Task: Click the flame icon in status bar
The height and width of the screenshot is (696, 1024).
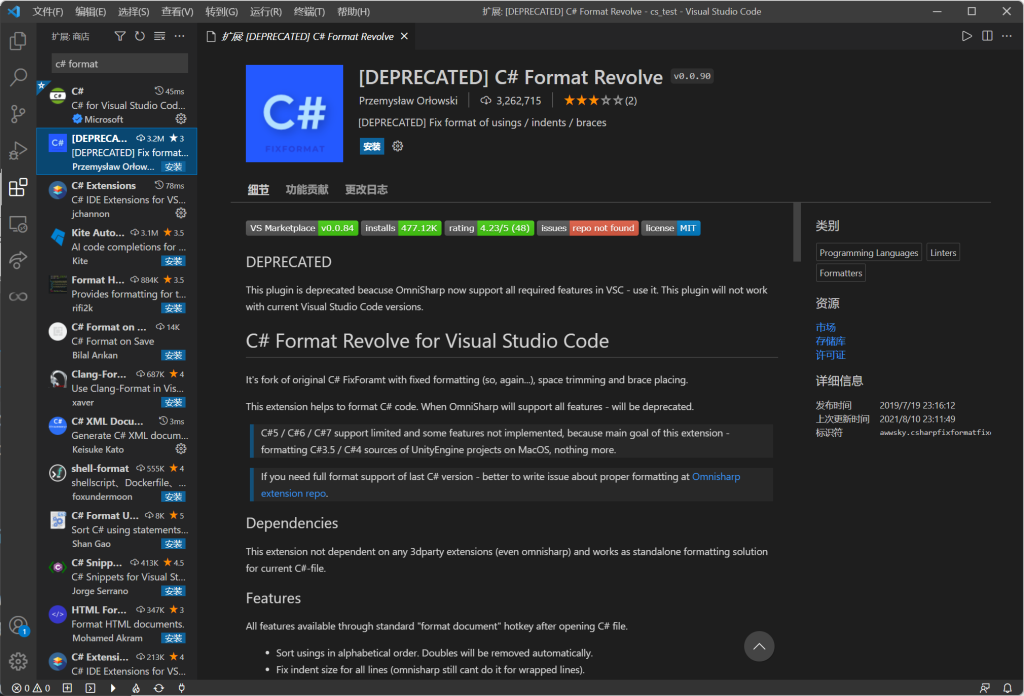Action: tap(136, 688)
